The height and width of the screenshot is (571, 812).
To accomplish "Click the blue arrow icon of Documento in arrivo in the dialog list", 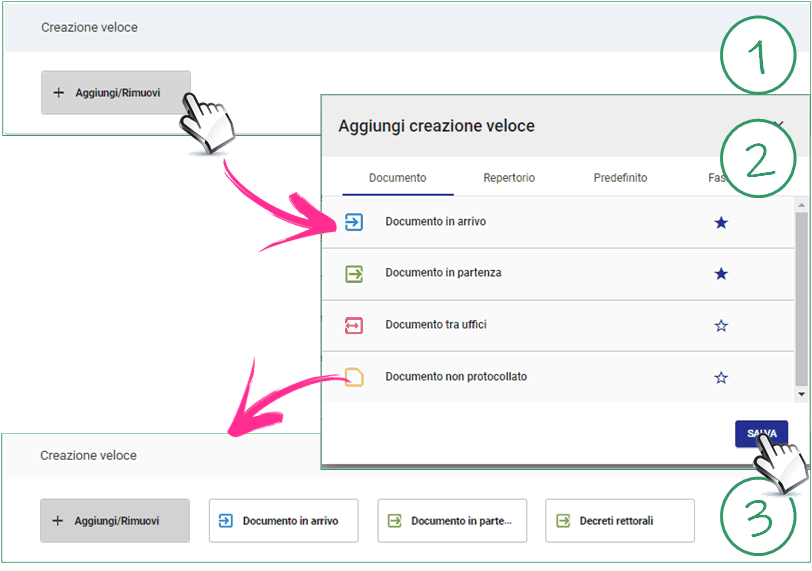I will [354, 222].
